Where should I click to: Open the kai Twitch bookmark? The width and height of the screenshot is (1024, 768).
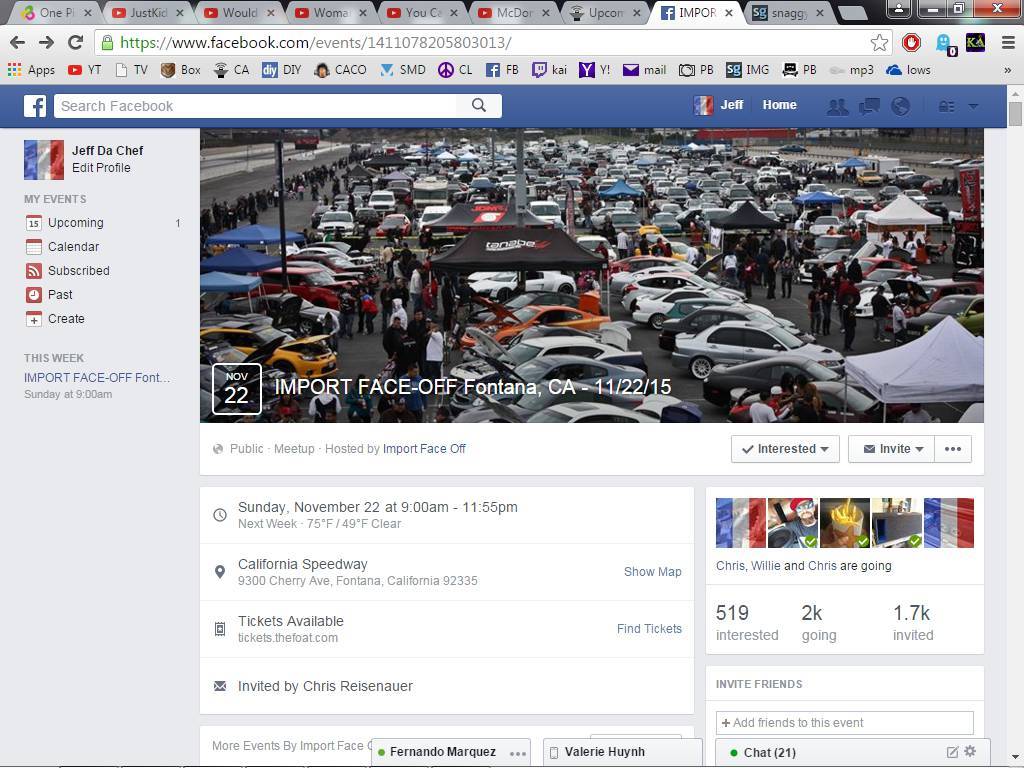click(x=549, y=70)
